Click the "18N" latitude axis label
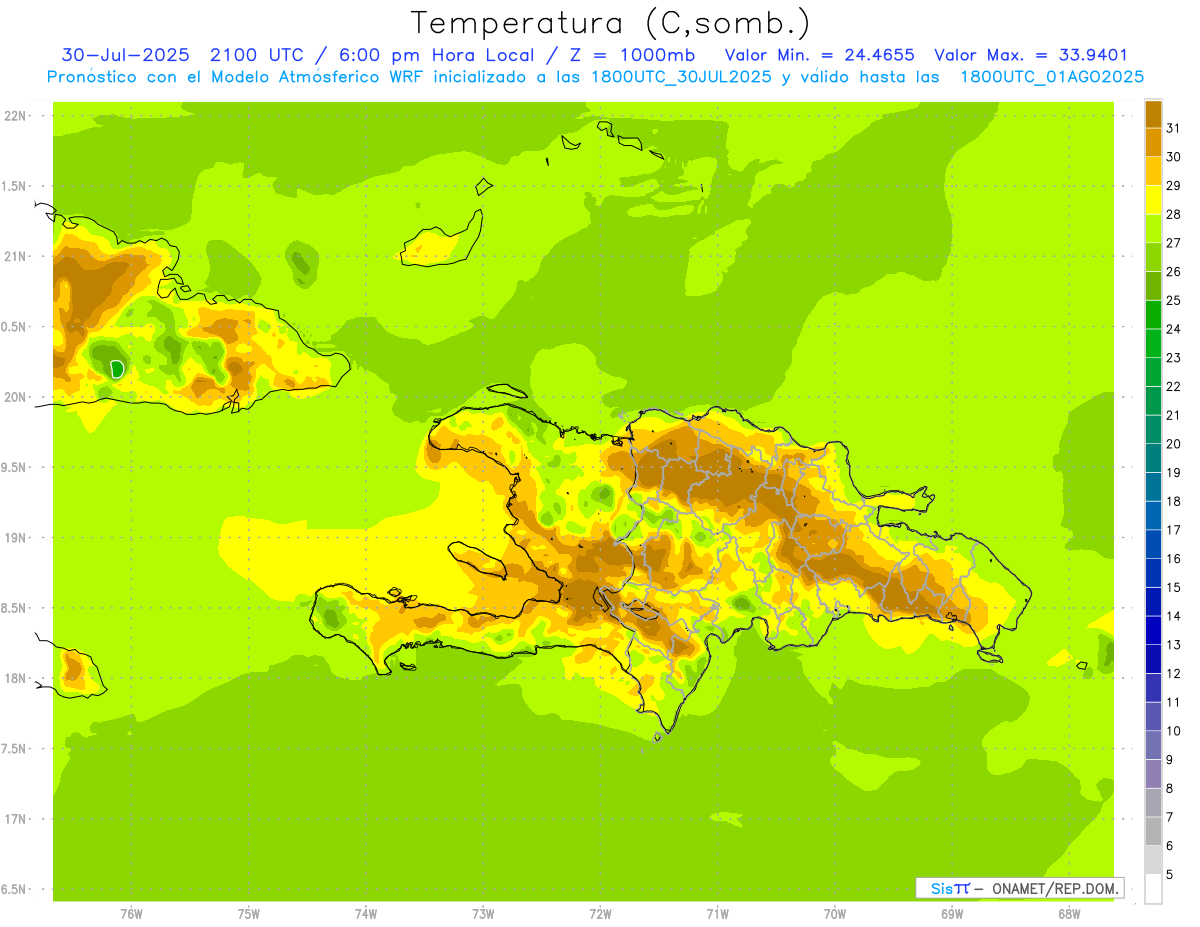This screenshot has height=927, width=1200. (14, 678)
